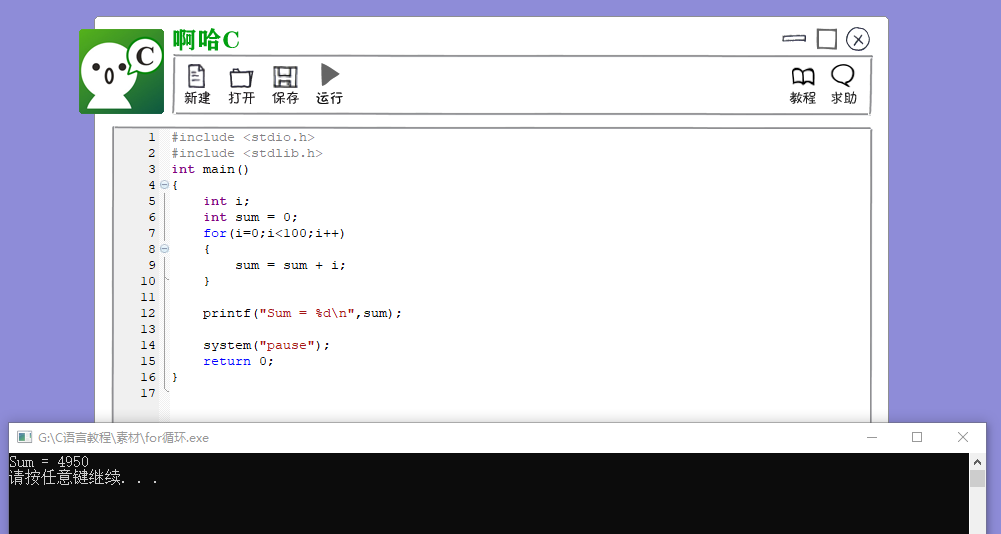Screen dimensions: 1001x534
Task: Create a new file with 新建 icon
Action: (x=197, y=84)
